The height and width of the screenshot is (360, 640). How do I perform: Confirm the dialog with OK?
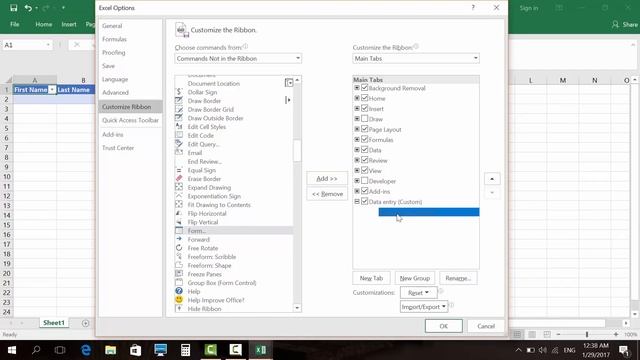click(x=444, y=326)
